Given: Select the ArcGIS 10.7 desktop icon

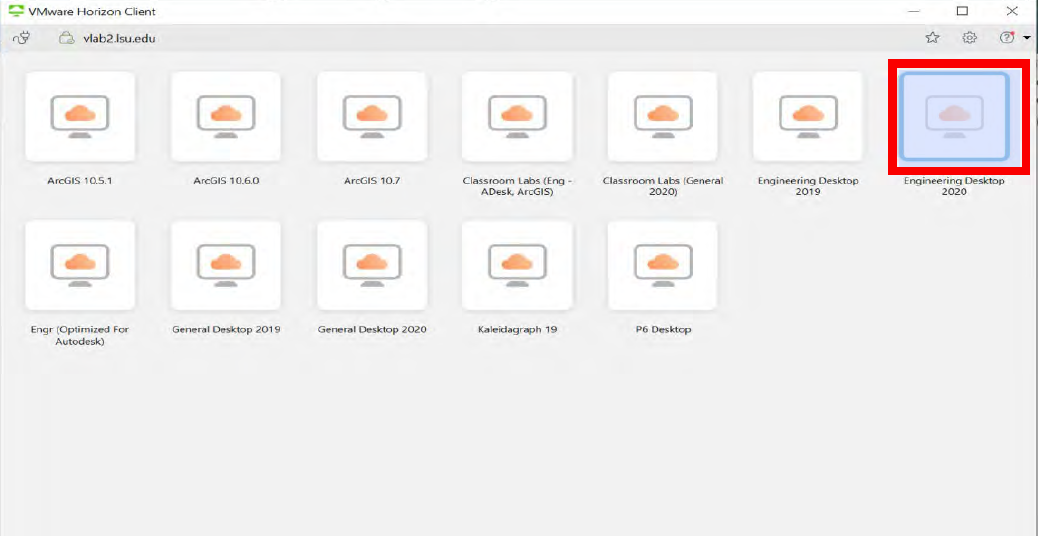Looking at the screenshot, I should (x=371, y=116).
